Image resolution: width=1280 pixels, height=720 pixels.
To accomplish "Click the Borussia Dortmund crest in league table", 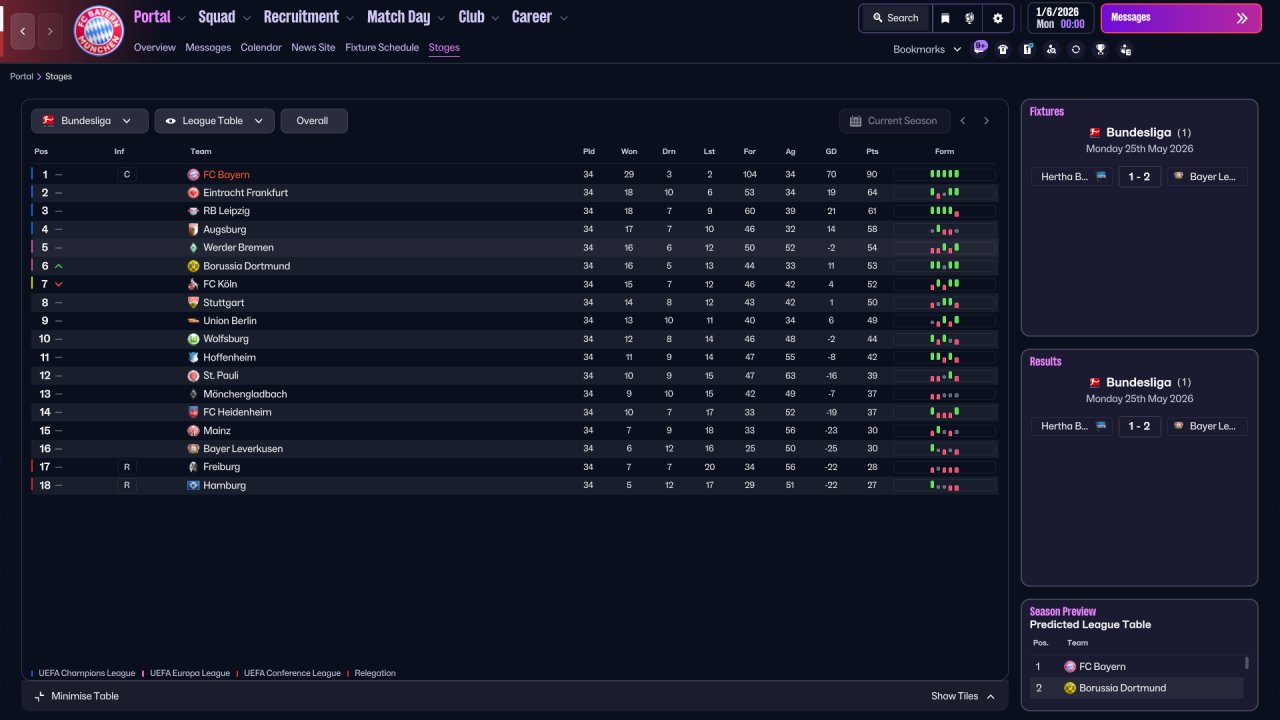I will pyautogui.click(x=193, y=266).
